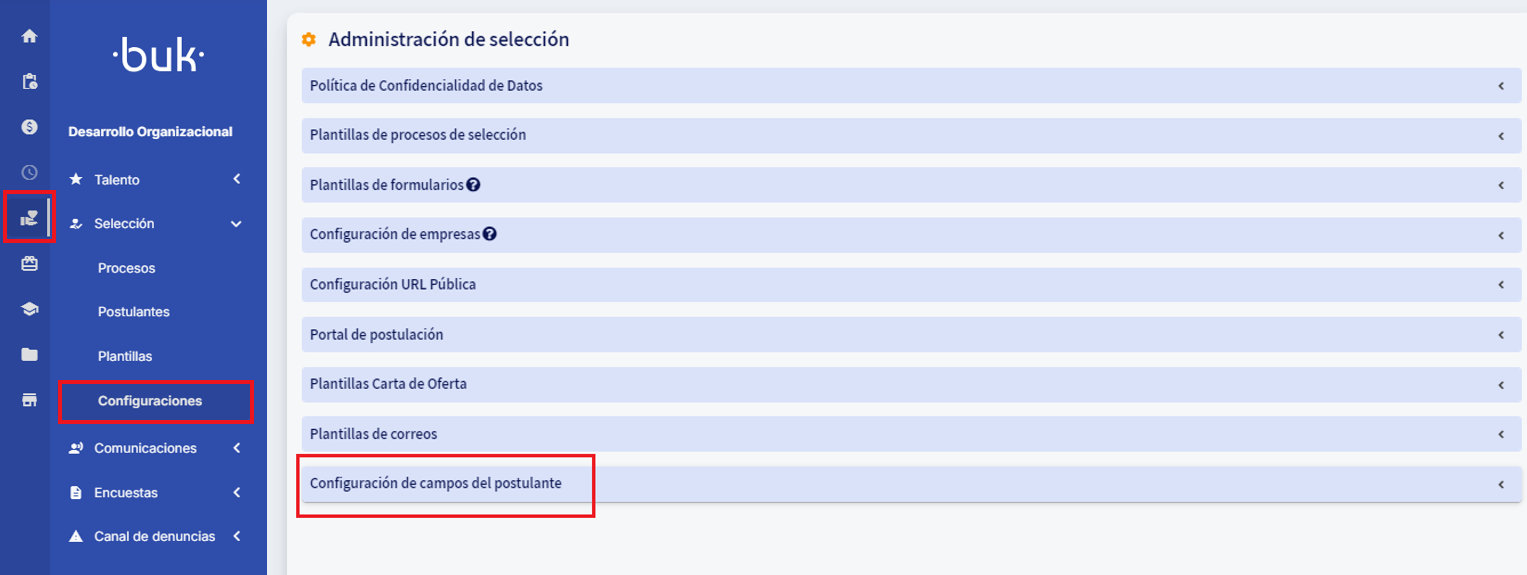1527x575 pixels.
Task: Open the Procesos submenu item
Action: (127, 268)
